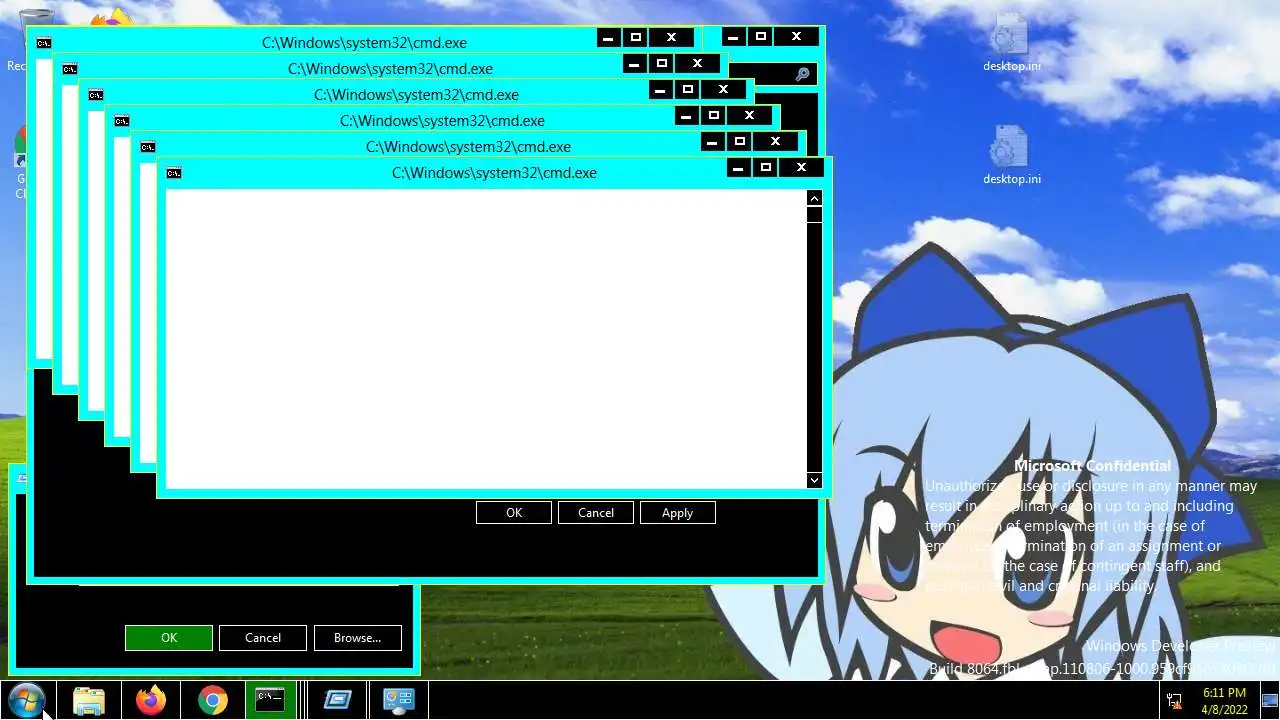
Task: Click OK next to the Apply button
Action: pyautogui.click(x=514, y=513)
